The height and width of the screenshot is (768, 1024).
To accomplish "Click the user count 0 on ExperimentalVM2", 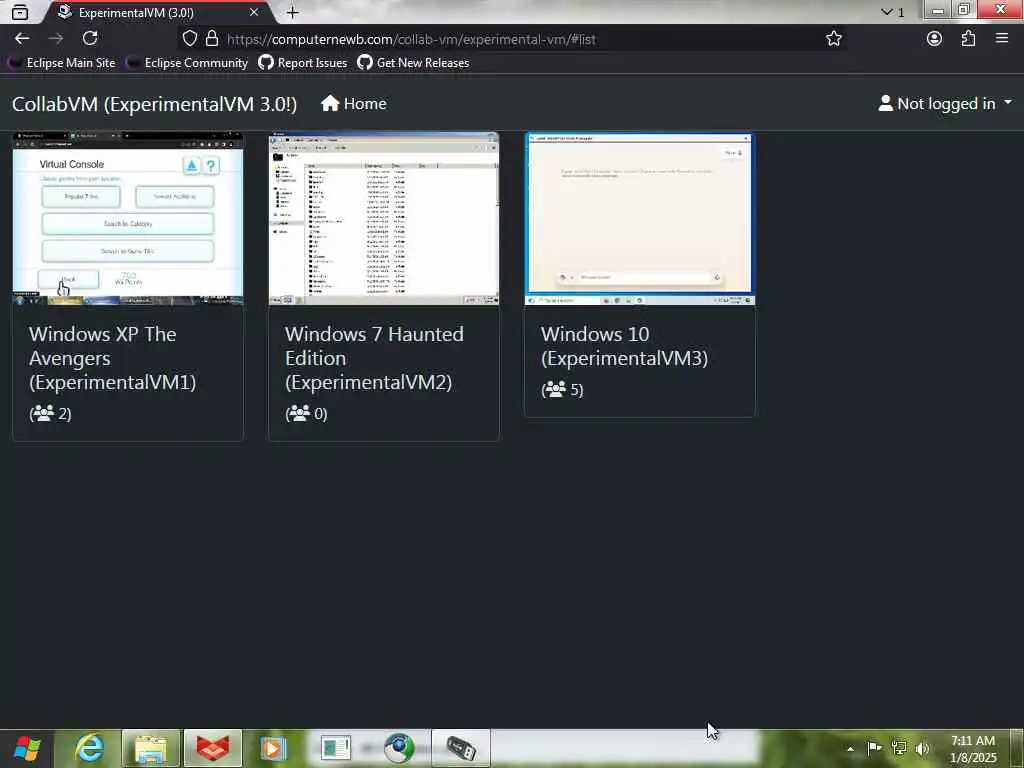I will [306, 413].
